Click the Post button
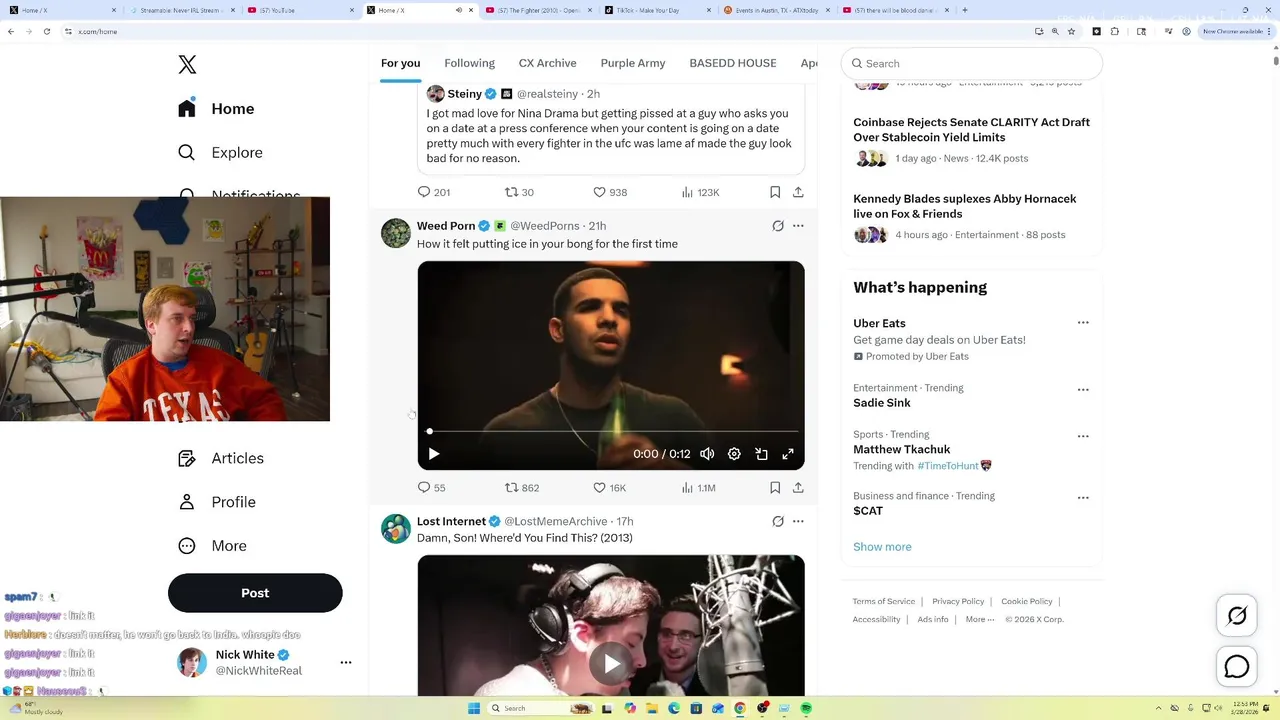 pyautogui.click(x=255, y=593)
